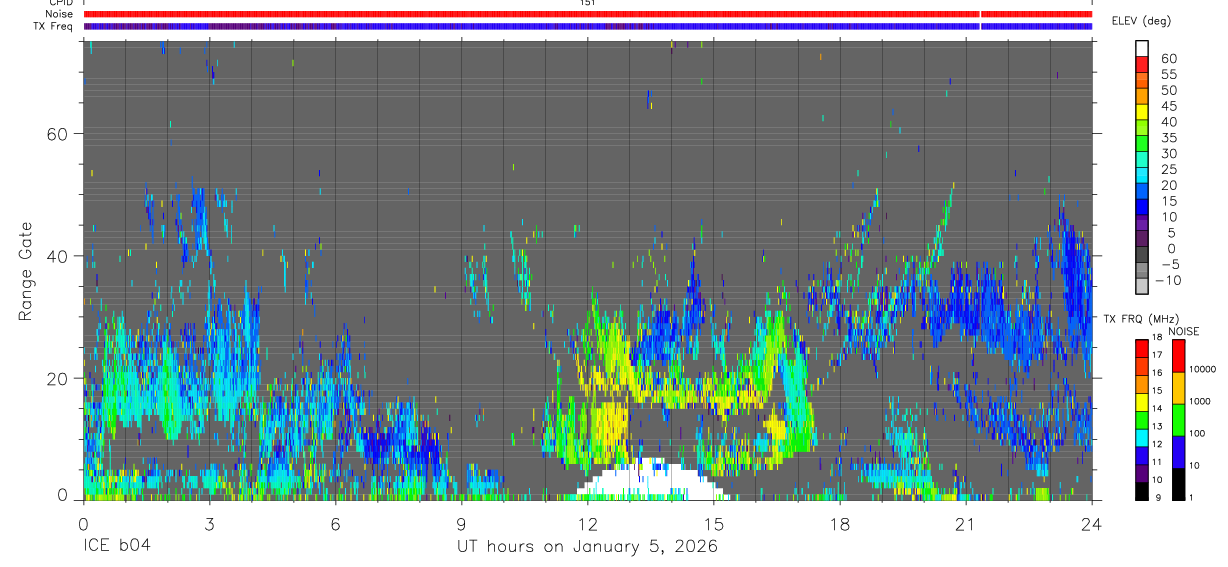This screenshot has height=567, width=1228.
Task: Click the white top segment of ELEV color bar
Action: [1142, 48]
